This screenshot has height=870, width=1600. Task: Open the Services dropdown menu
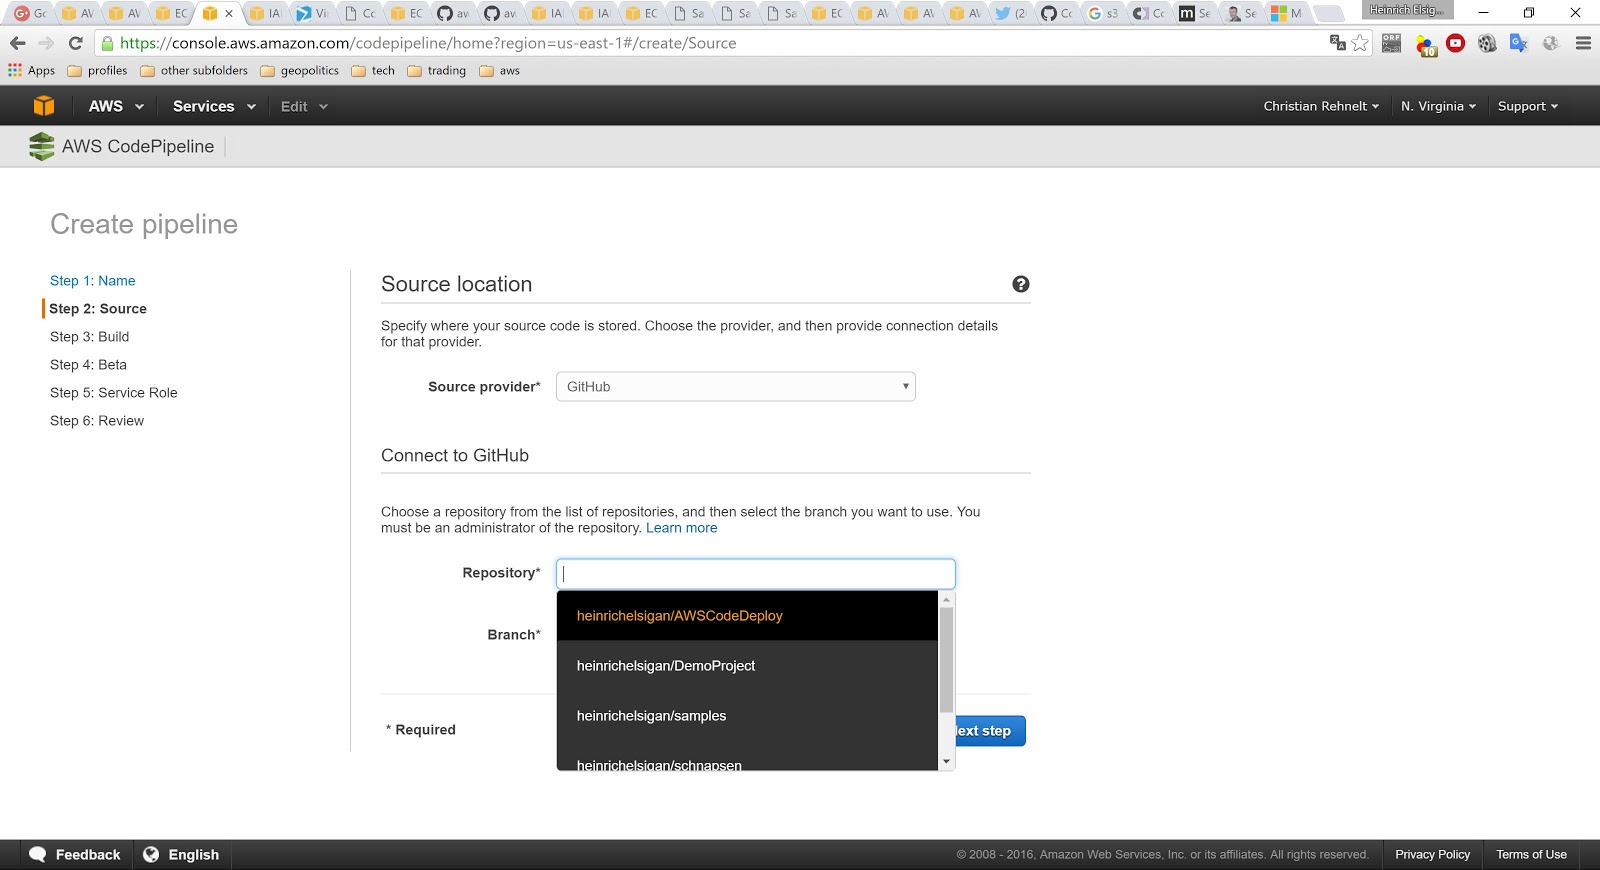pos(214,106)
